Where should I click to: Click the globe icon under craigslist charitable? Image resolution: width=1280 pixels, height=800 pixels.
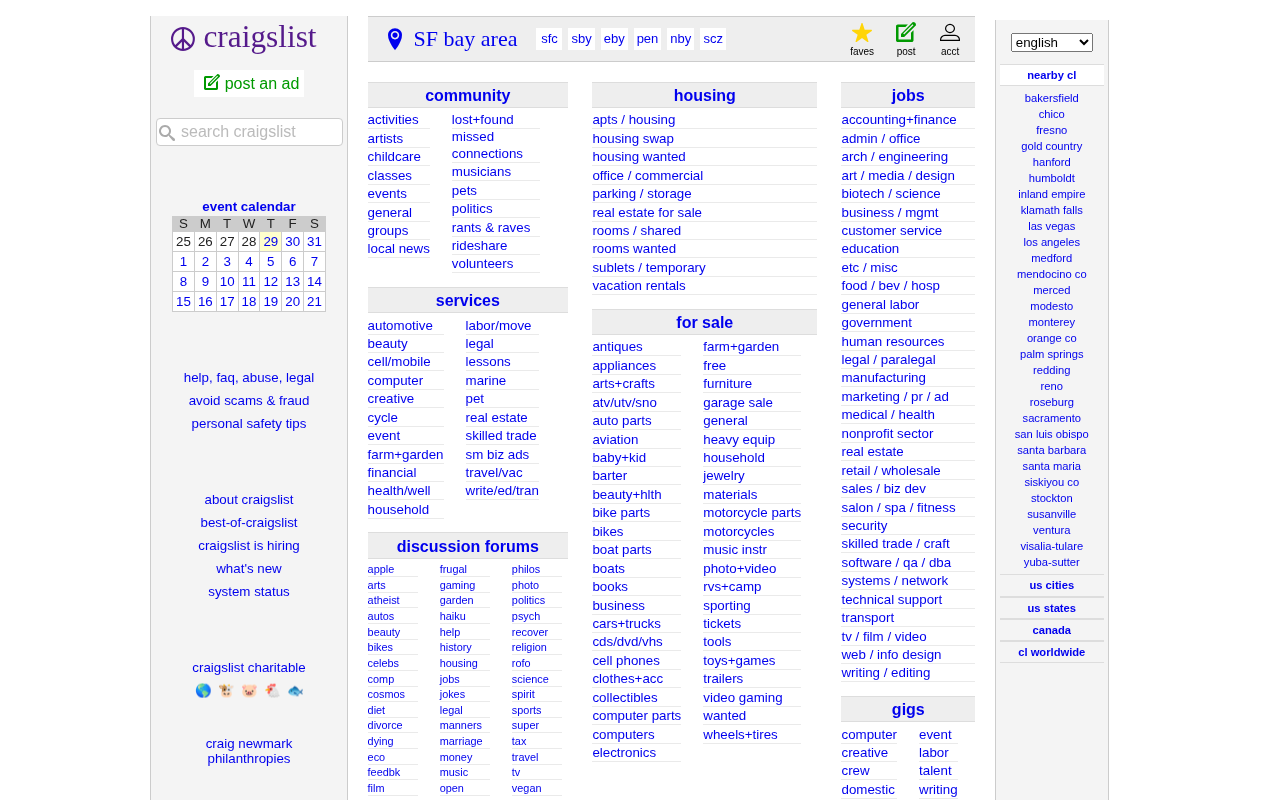(203, 690)
